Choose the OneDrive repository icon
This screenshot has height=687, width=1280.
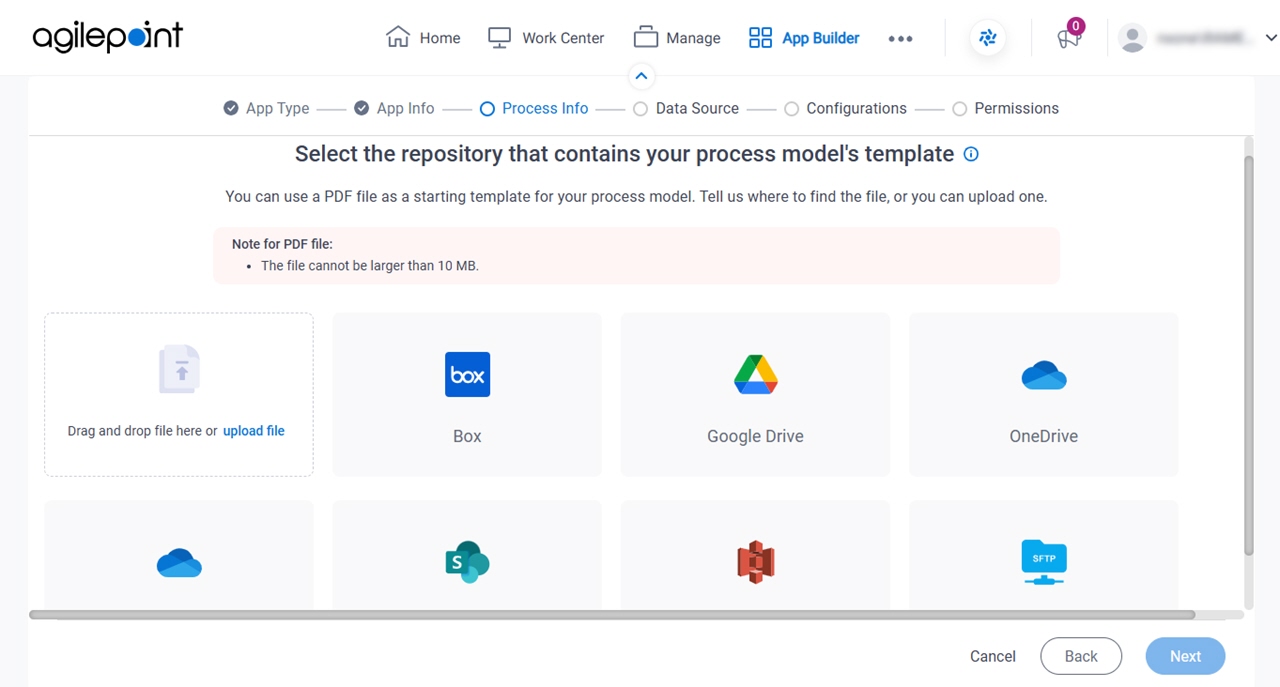pos(1044,375)
